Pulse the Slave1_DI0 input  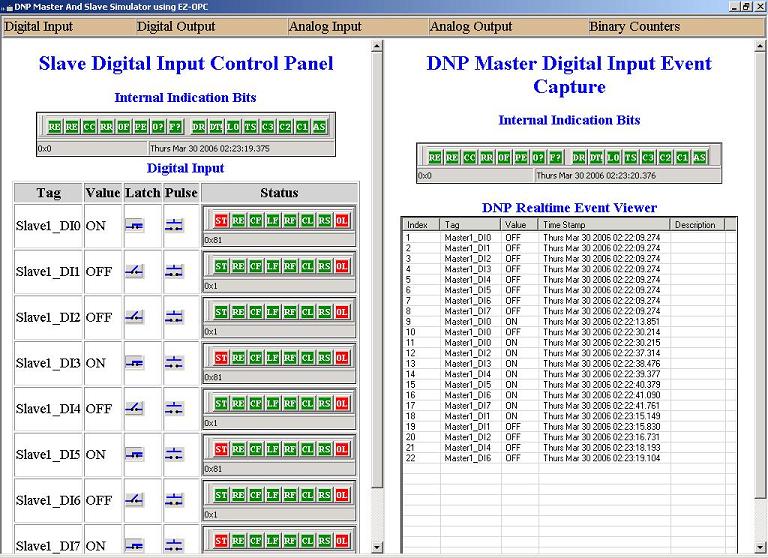174,225
